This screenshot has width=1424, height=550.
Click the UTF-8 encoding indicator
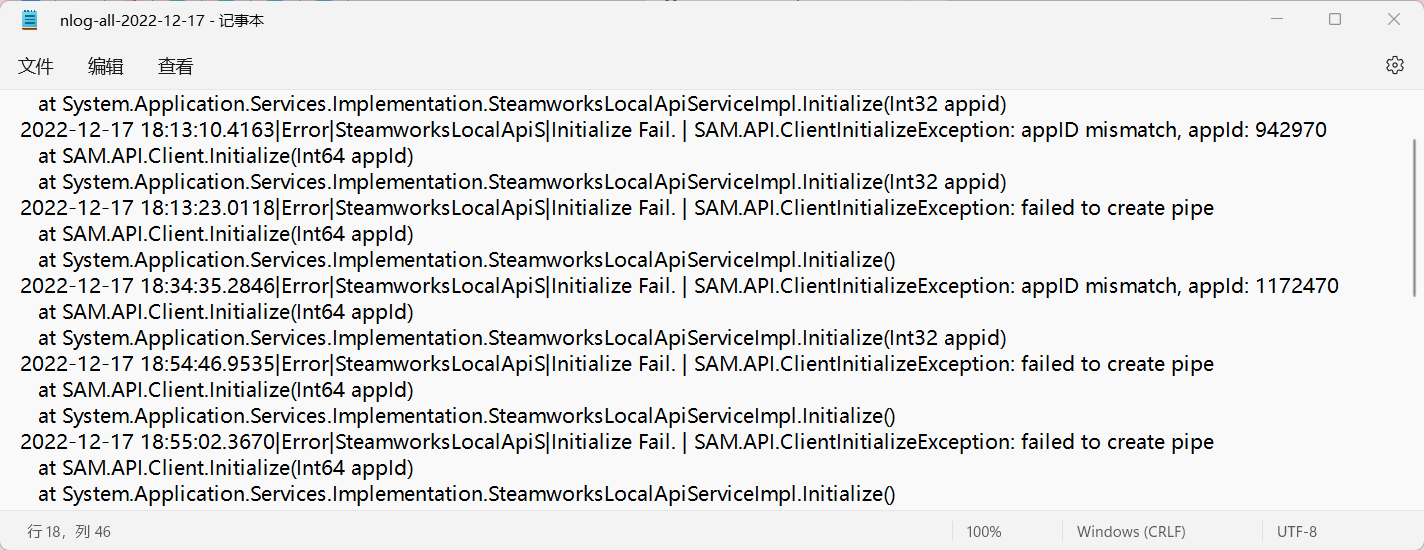tap(1297, 532)
